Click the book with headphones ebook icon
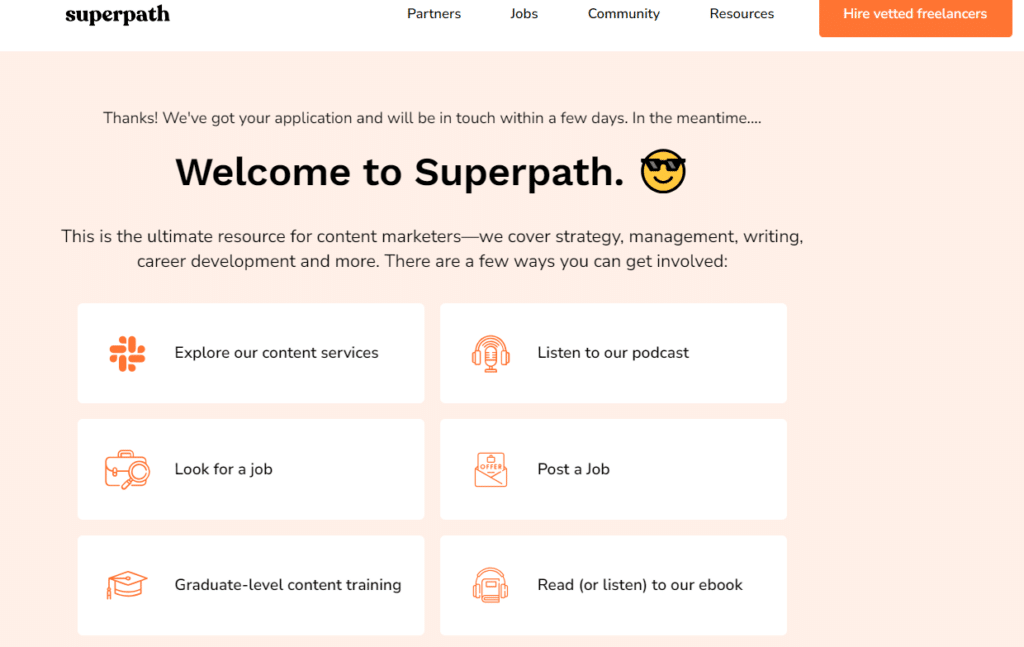The image size is (1024, 647). (490, 585)
